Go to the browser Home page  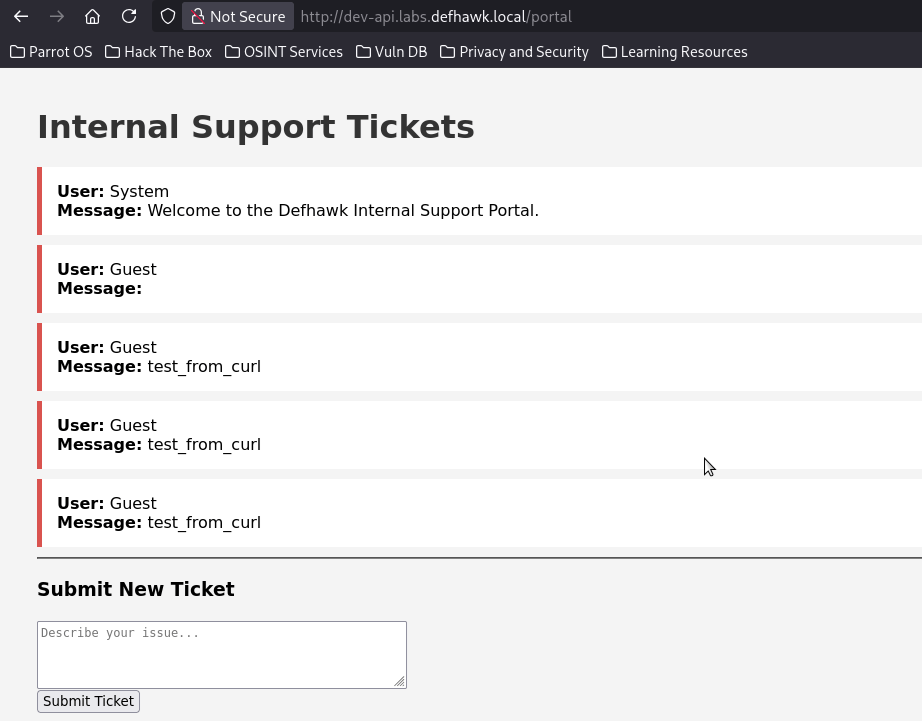(92, 16)
